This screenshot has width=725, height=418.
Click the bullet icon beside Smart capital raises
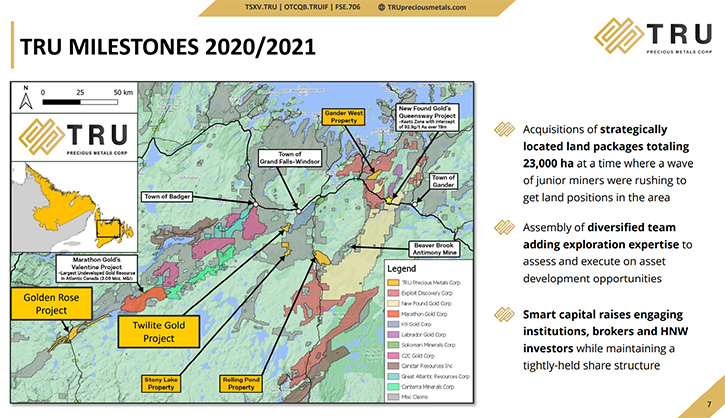pos(504,314)
